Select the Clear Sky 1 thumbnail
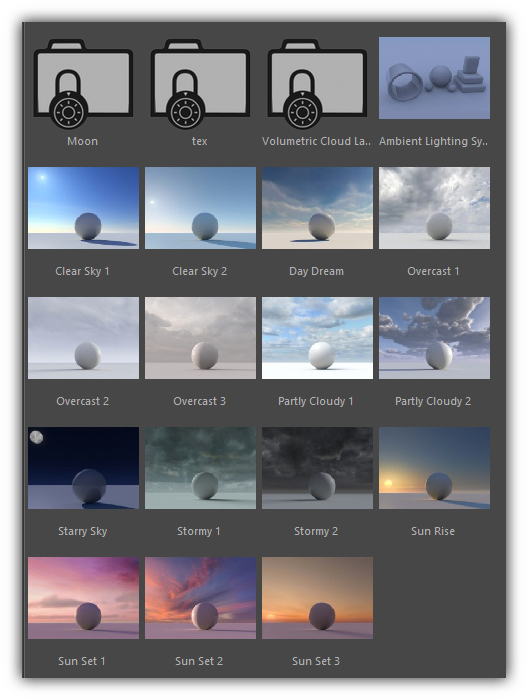This screenshot has height=700, width=528. [x=83, y=208]
